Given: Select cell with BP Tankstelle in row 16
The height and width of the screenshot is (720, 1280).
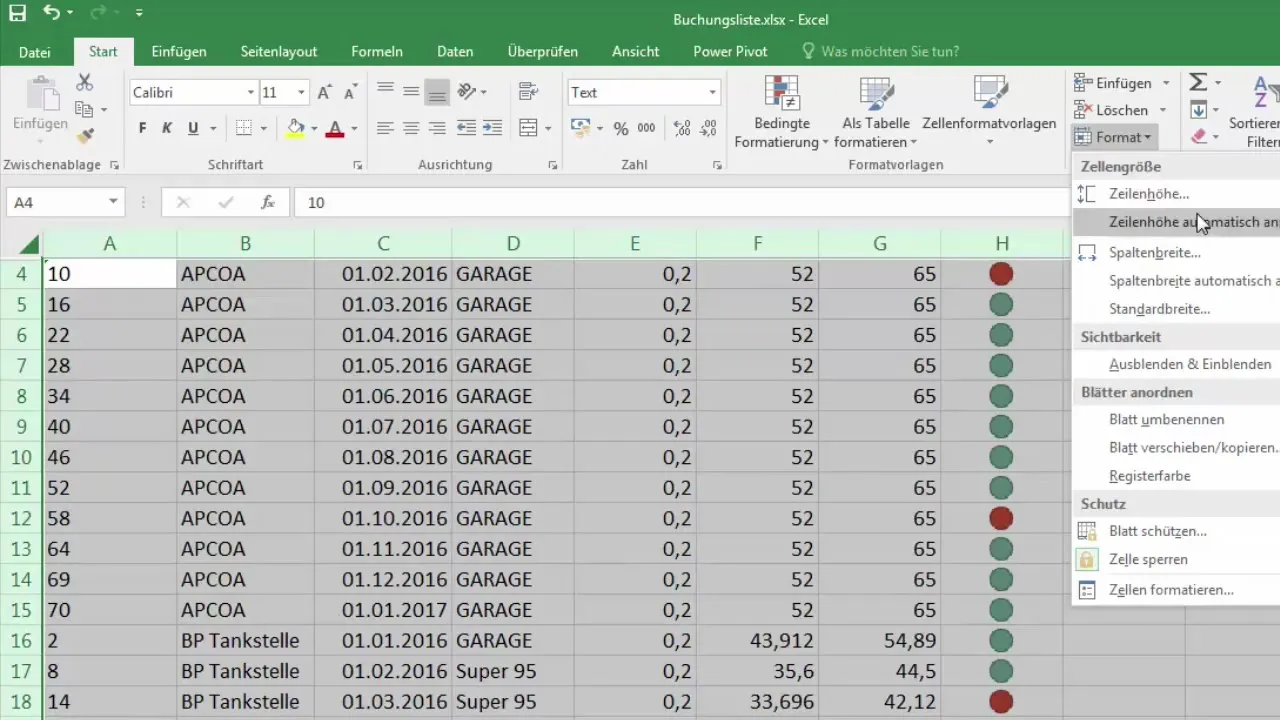Looking at the screenshot, I should click(x=245, y=640).
